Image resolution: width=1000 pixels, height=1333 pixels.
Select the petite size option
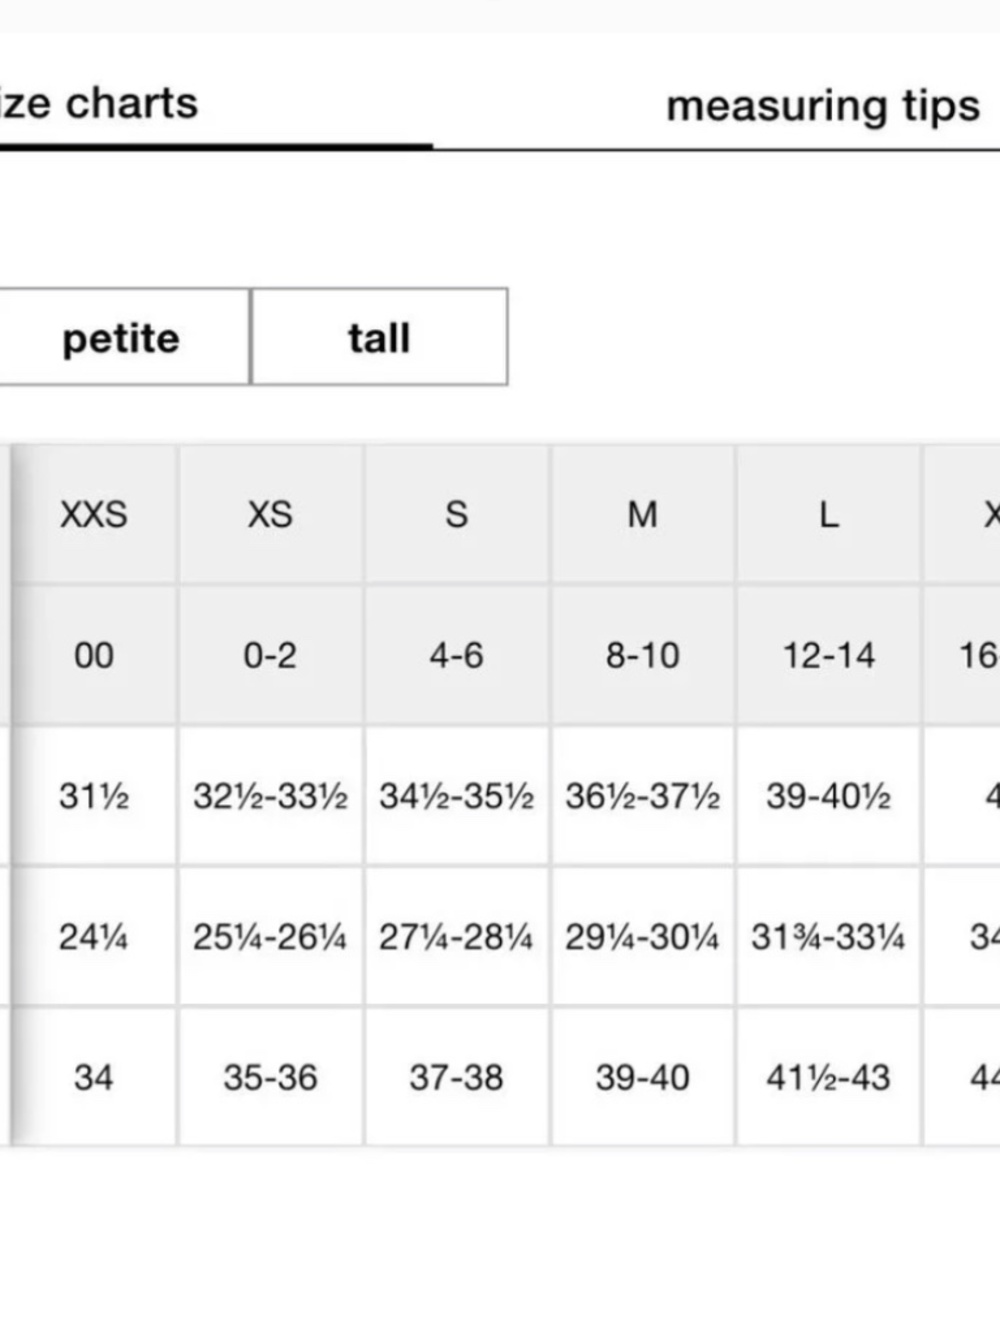tap(122, 337)
